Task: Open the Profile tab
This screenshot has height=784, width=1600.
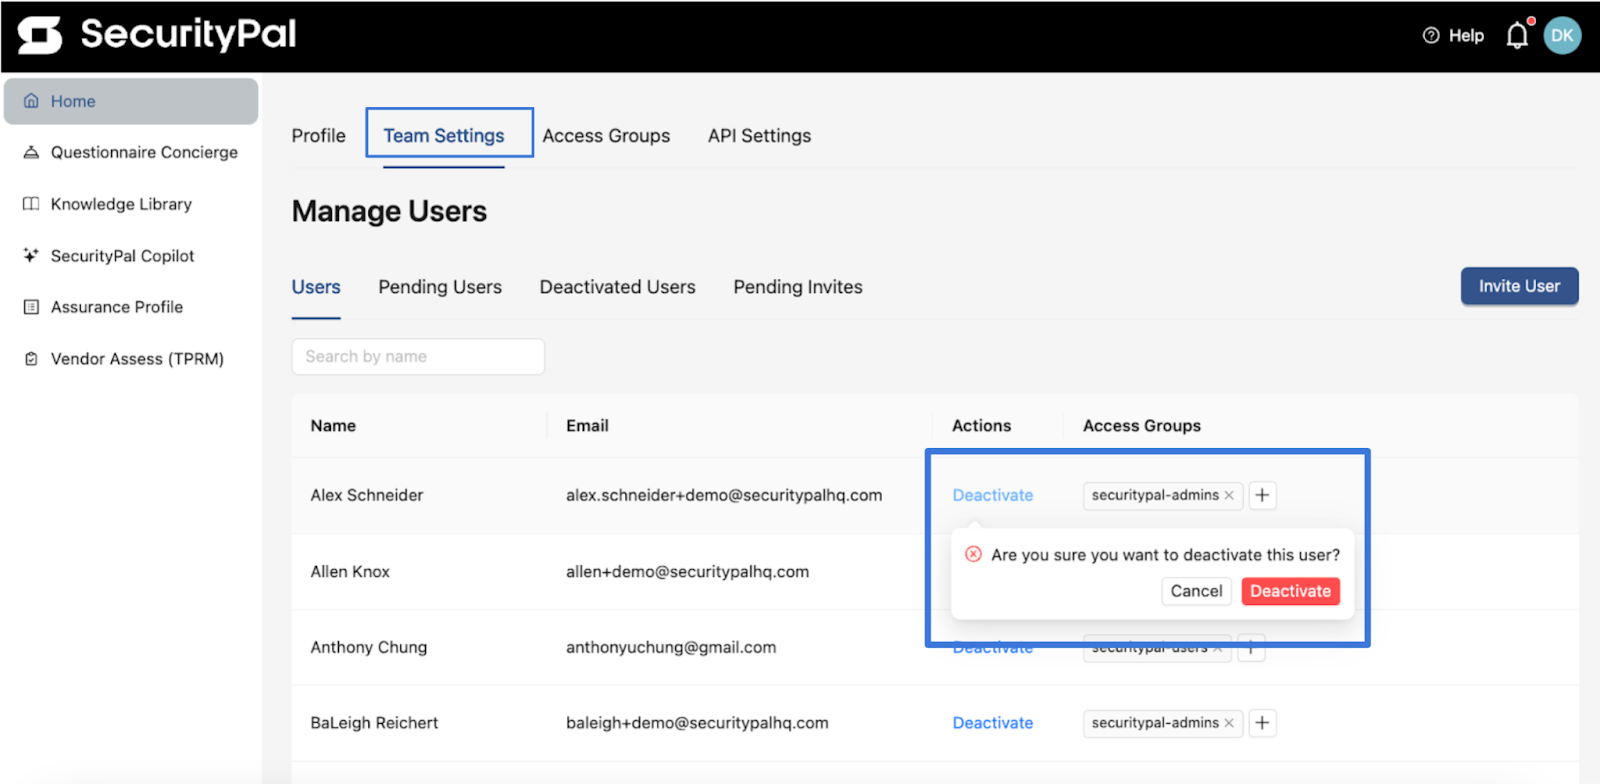Action: (319, 136)
